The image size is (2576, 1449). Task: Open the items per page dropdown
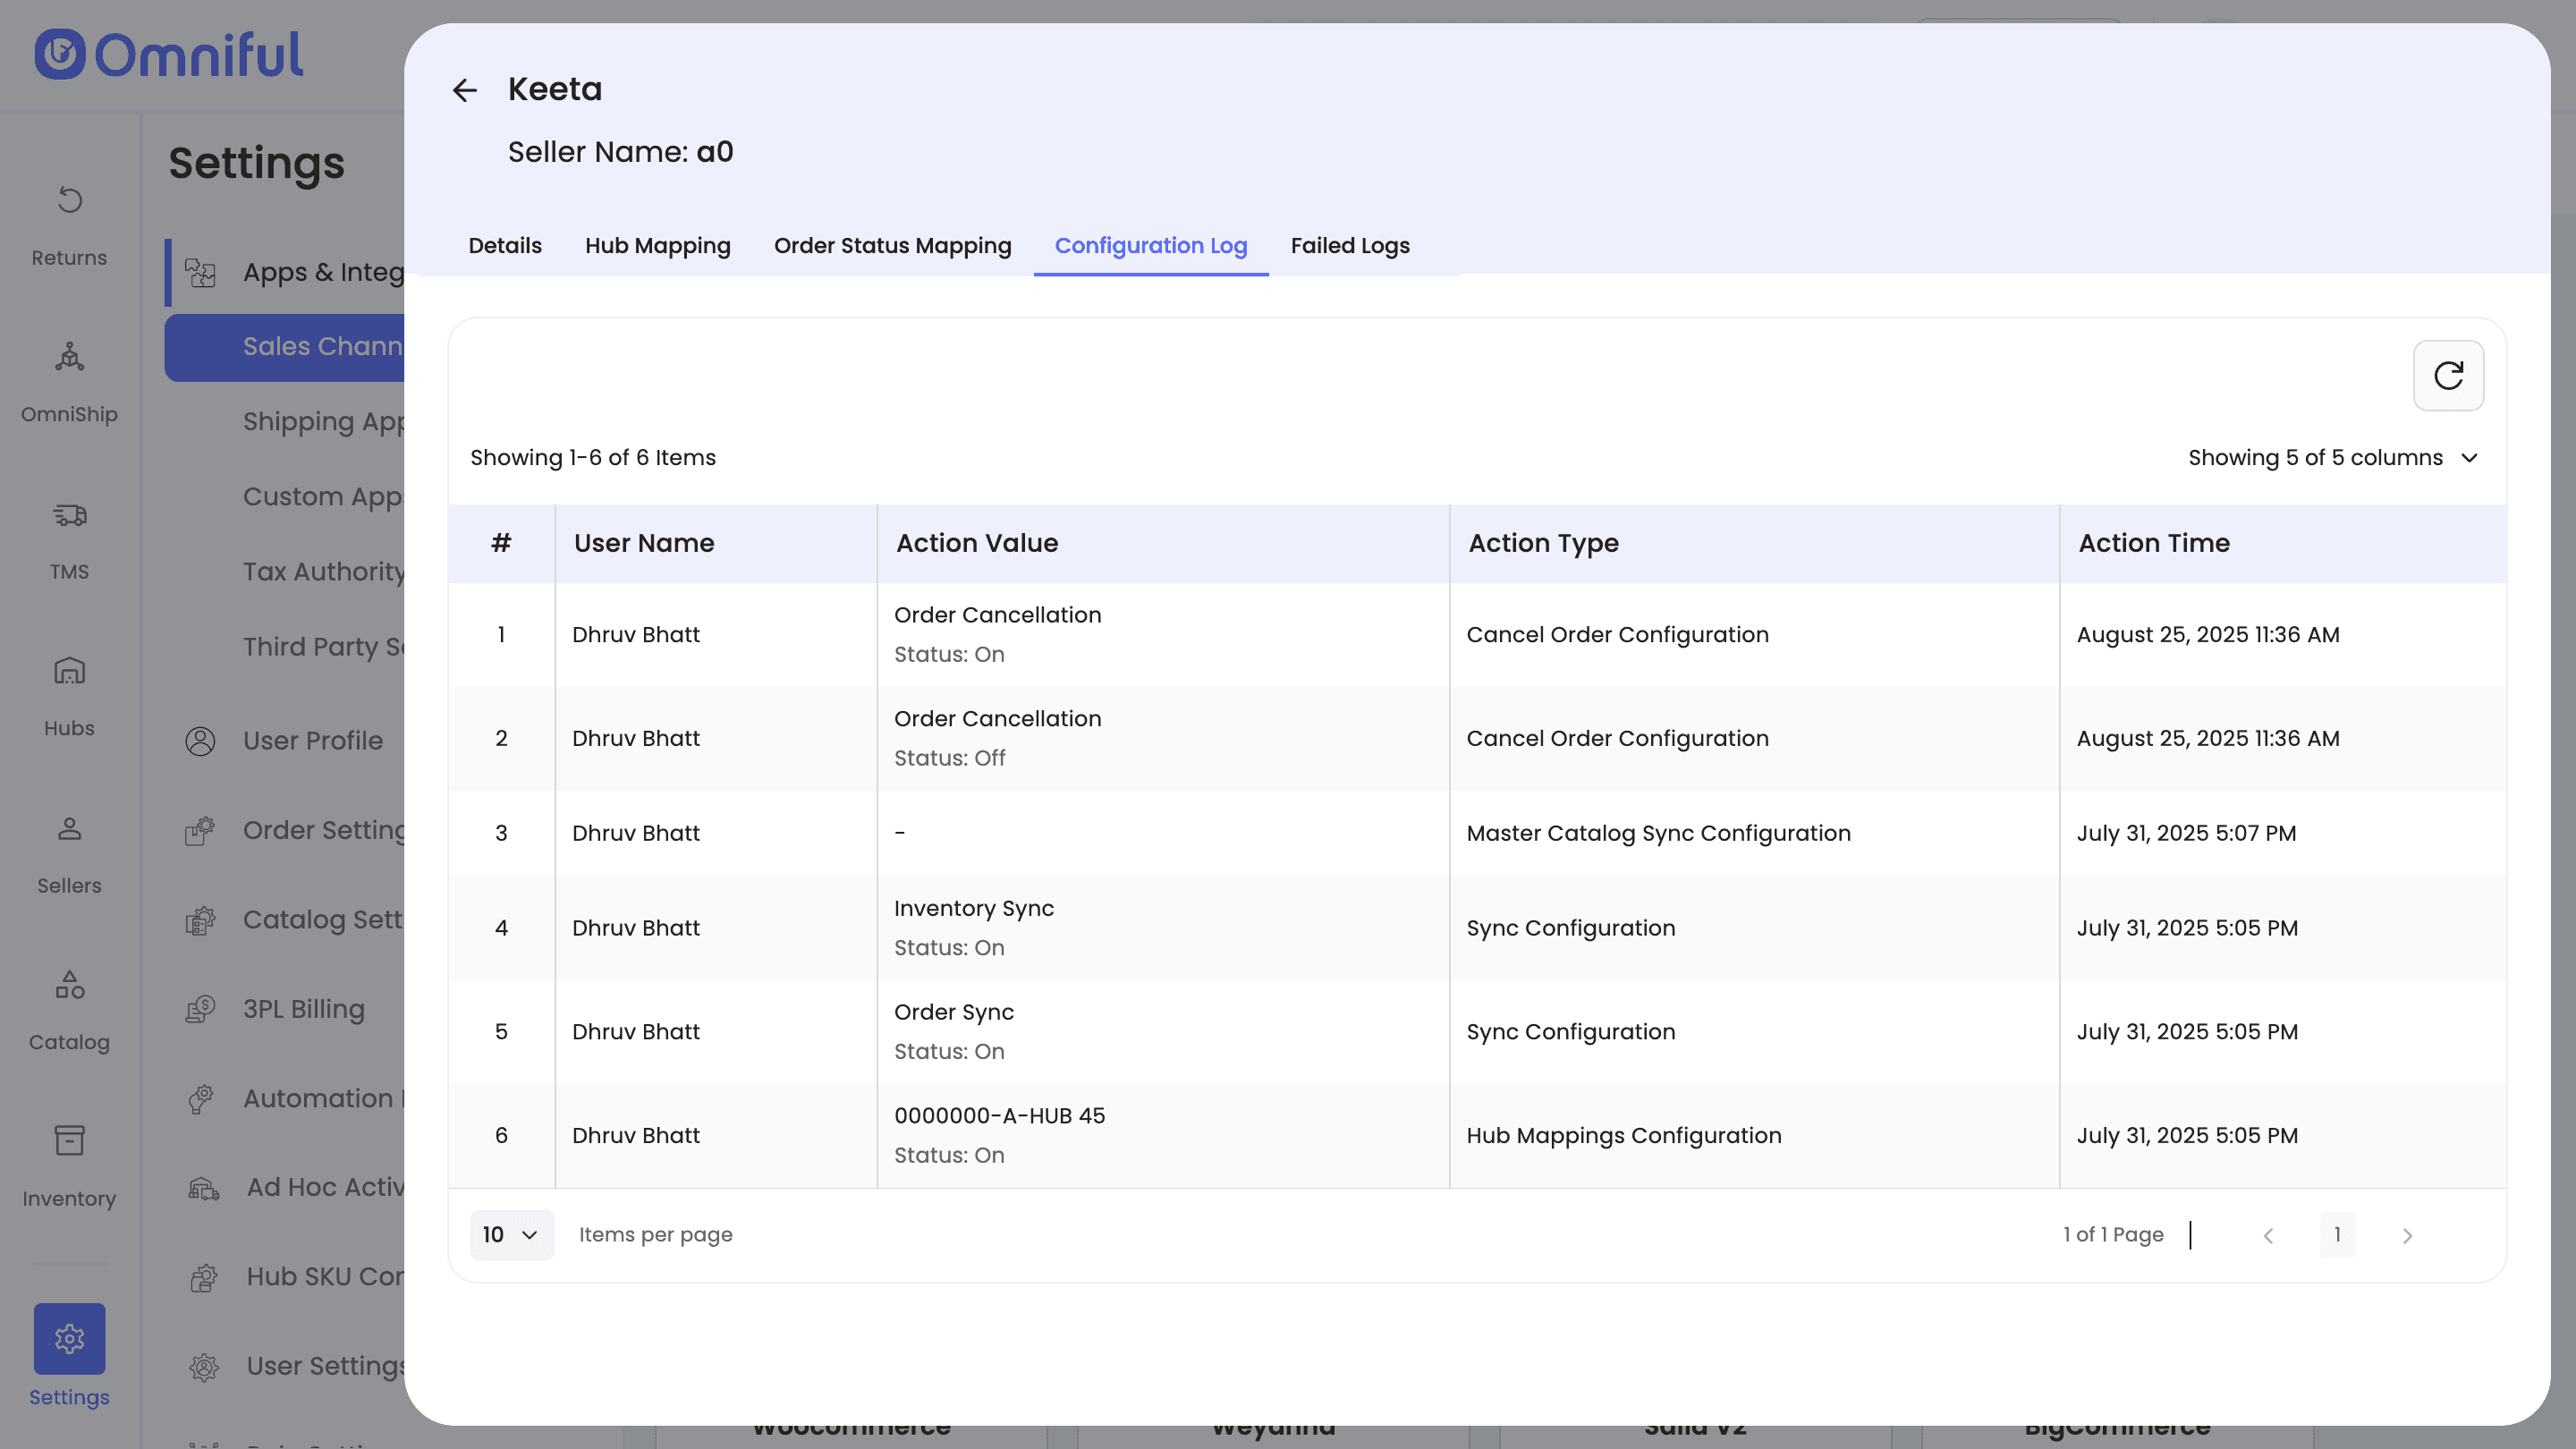tap(510, 1235)
